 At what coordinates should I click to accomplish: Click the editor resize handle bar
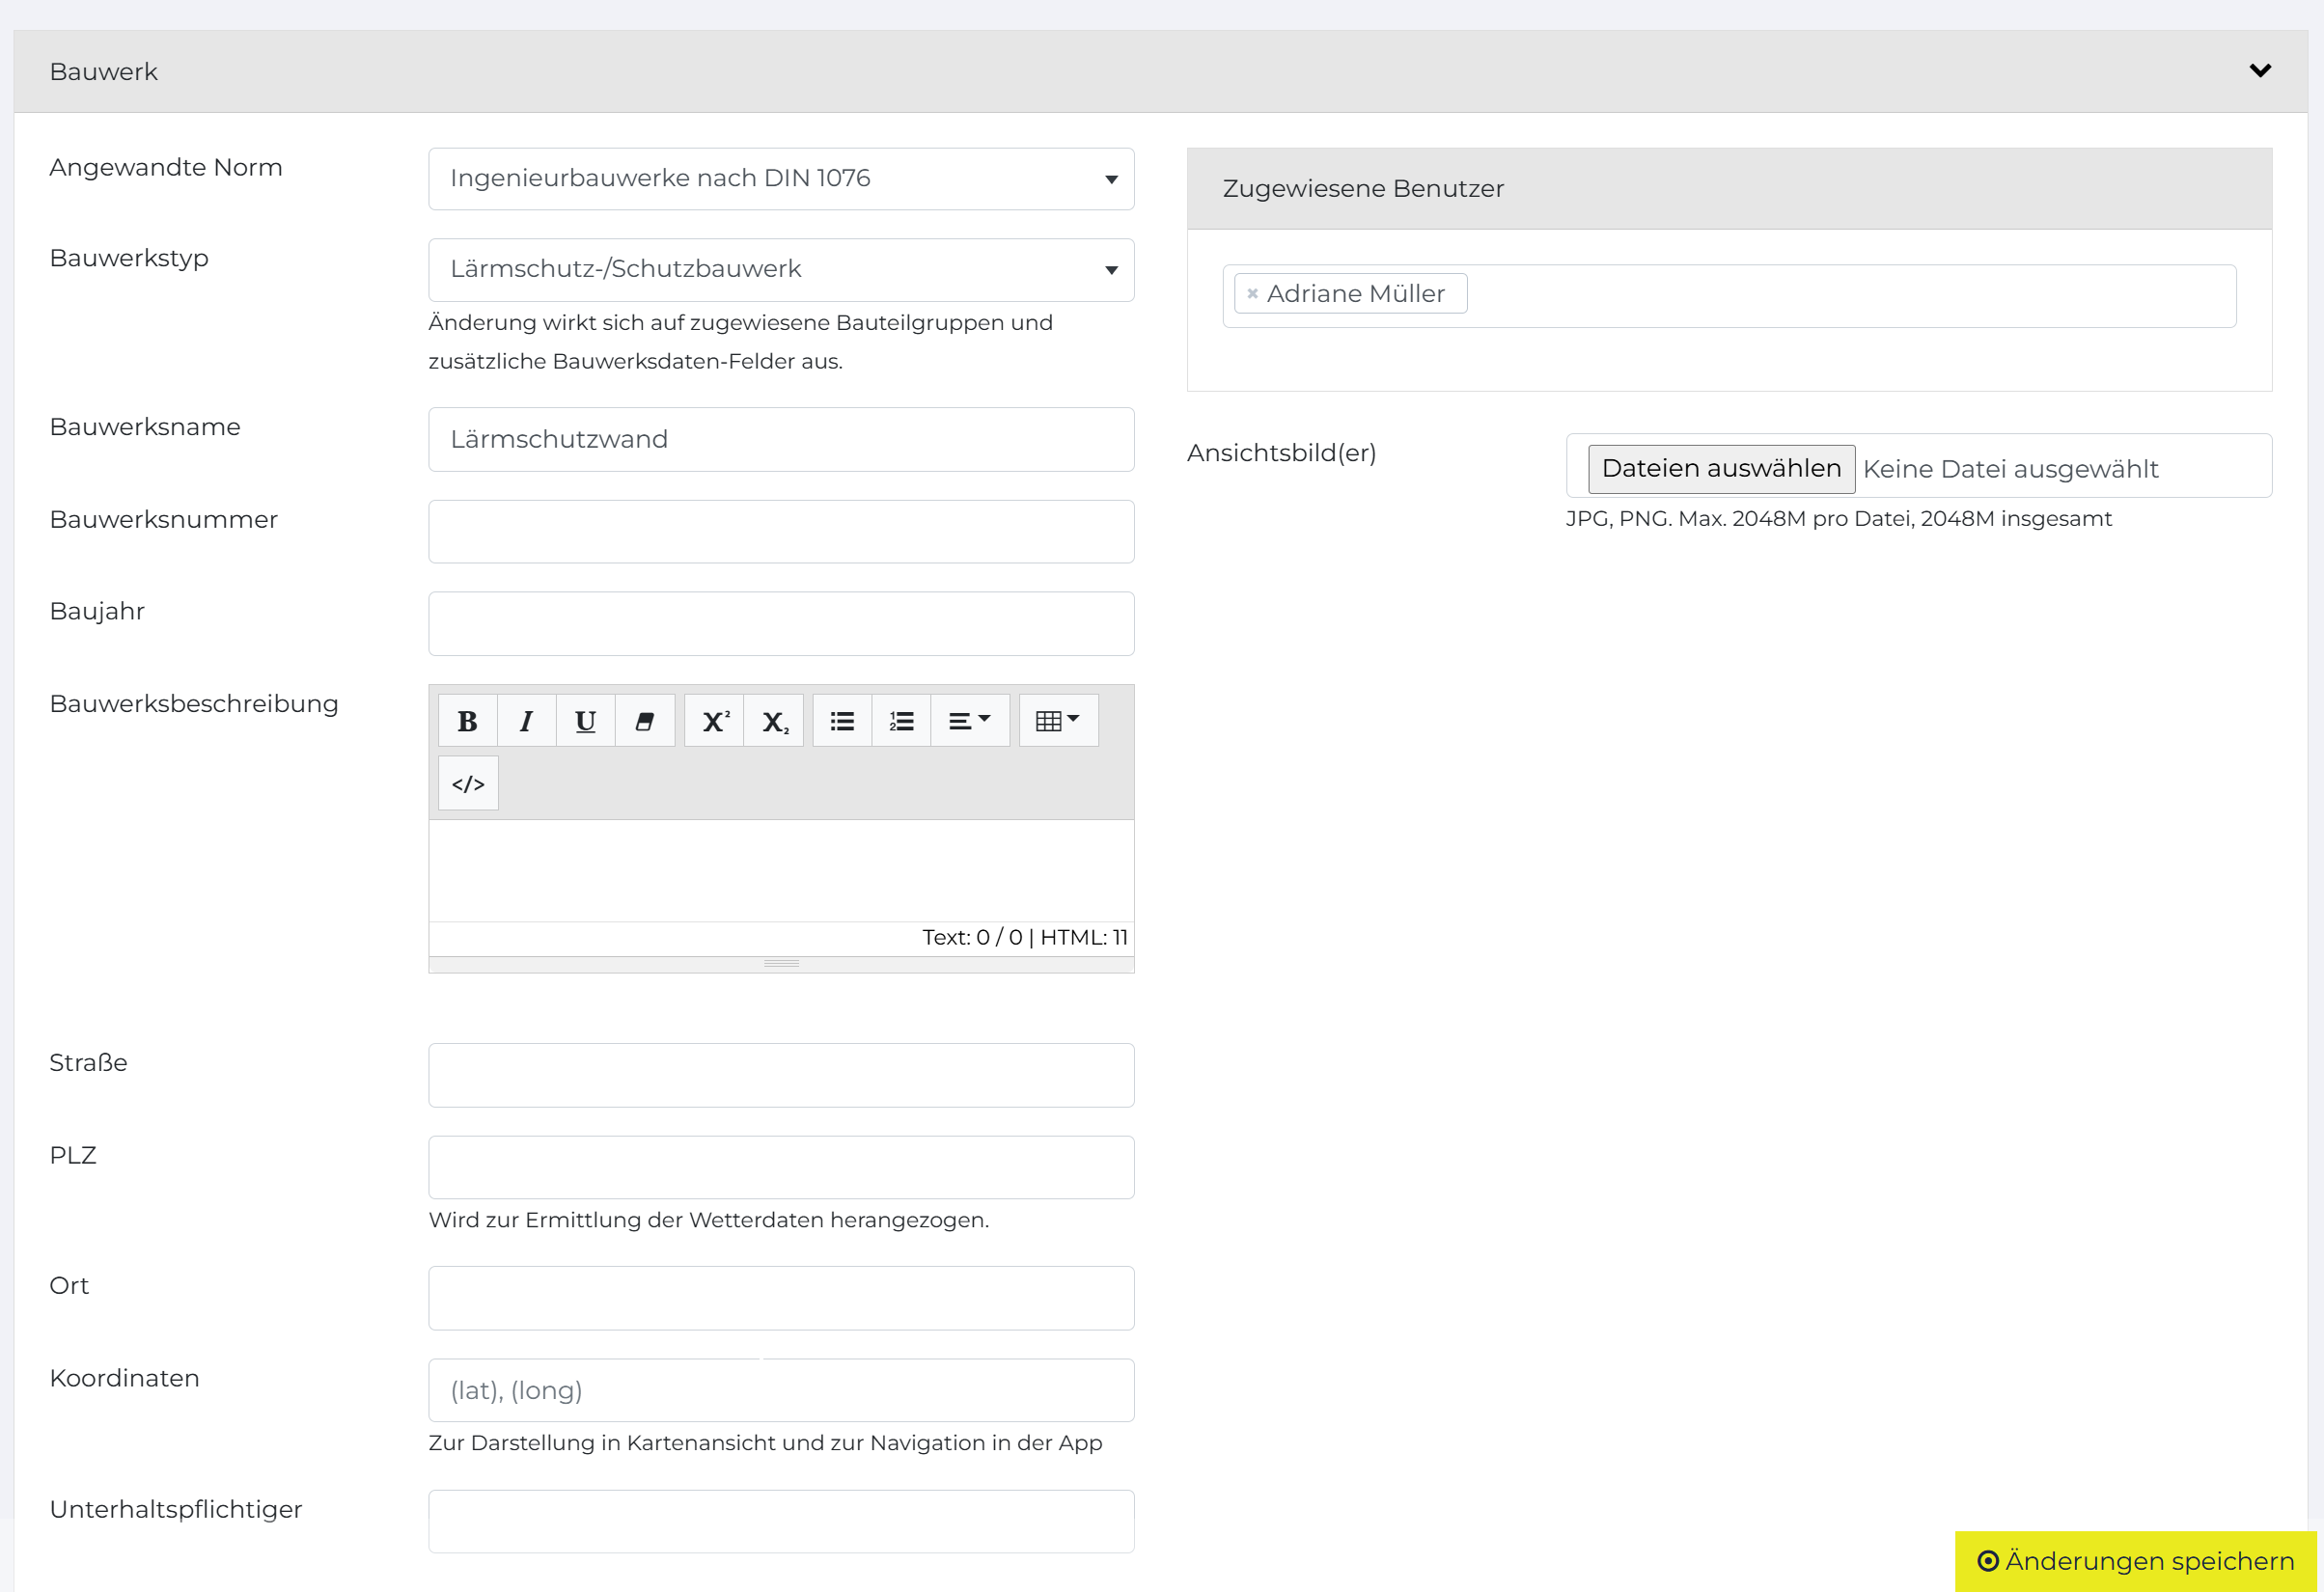coord(781,964)
